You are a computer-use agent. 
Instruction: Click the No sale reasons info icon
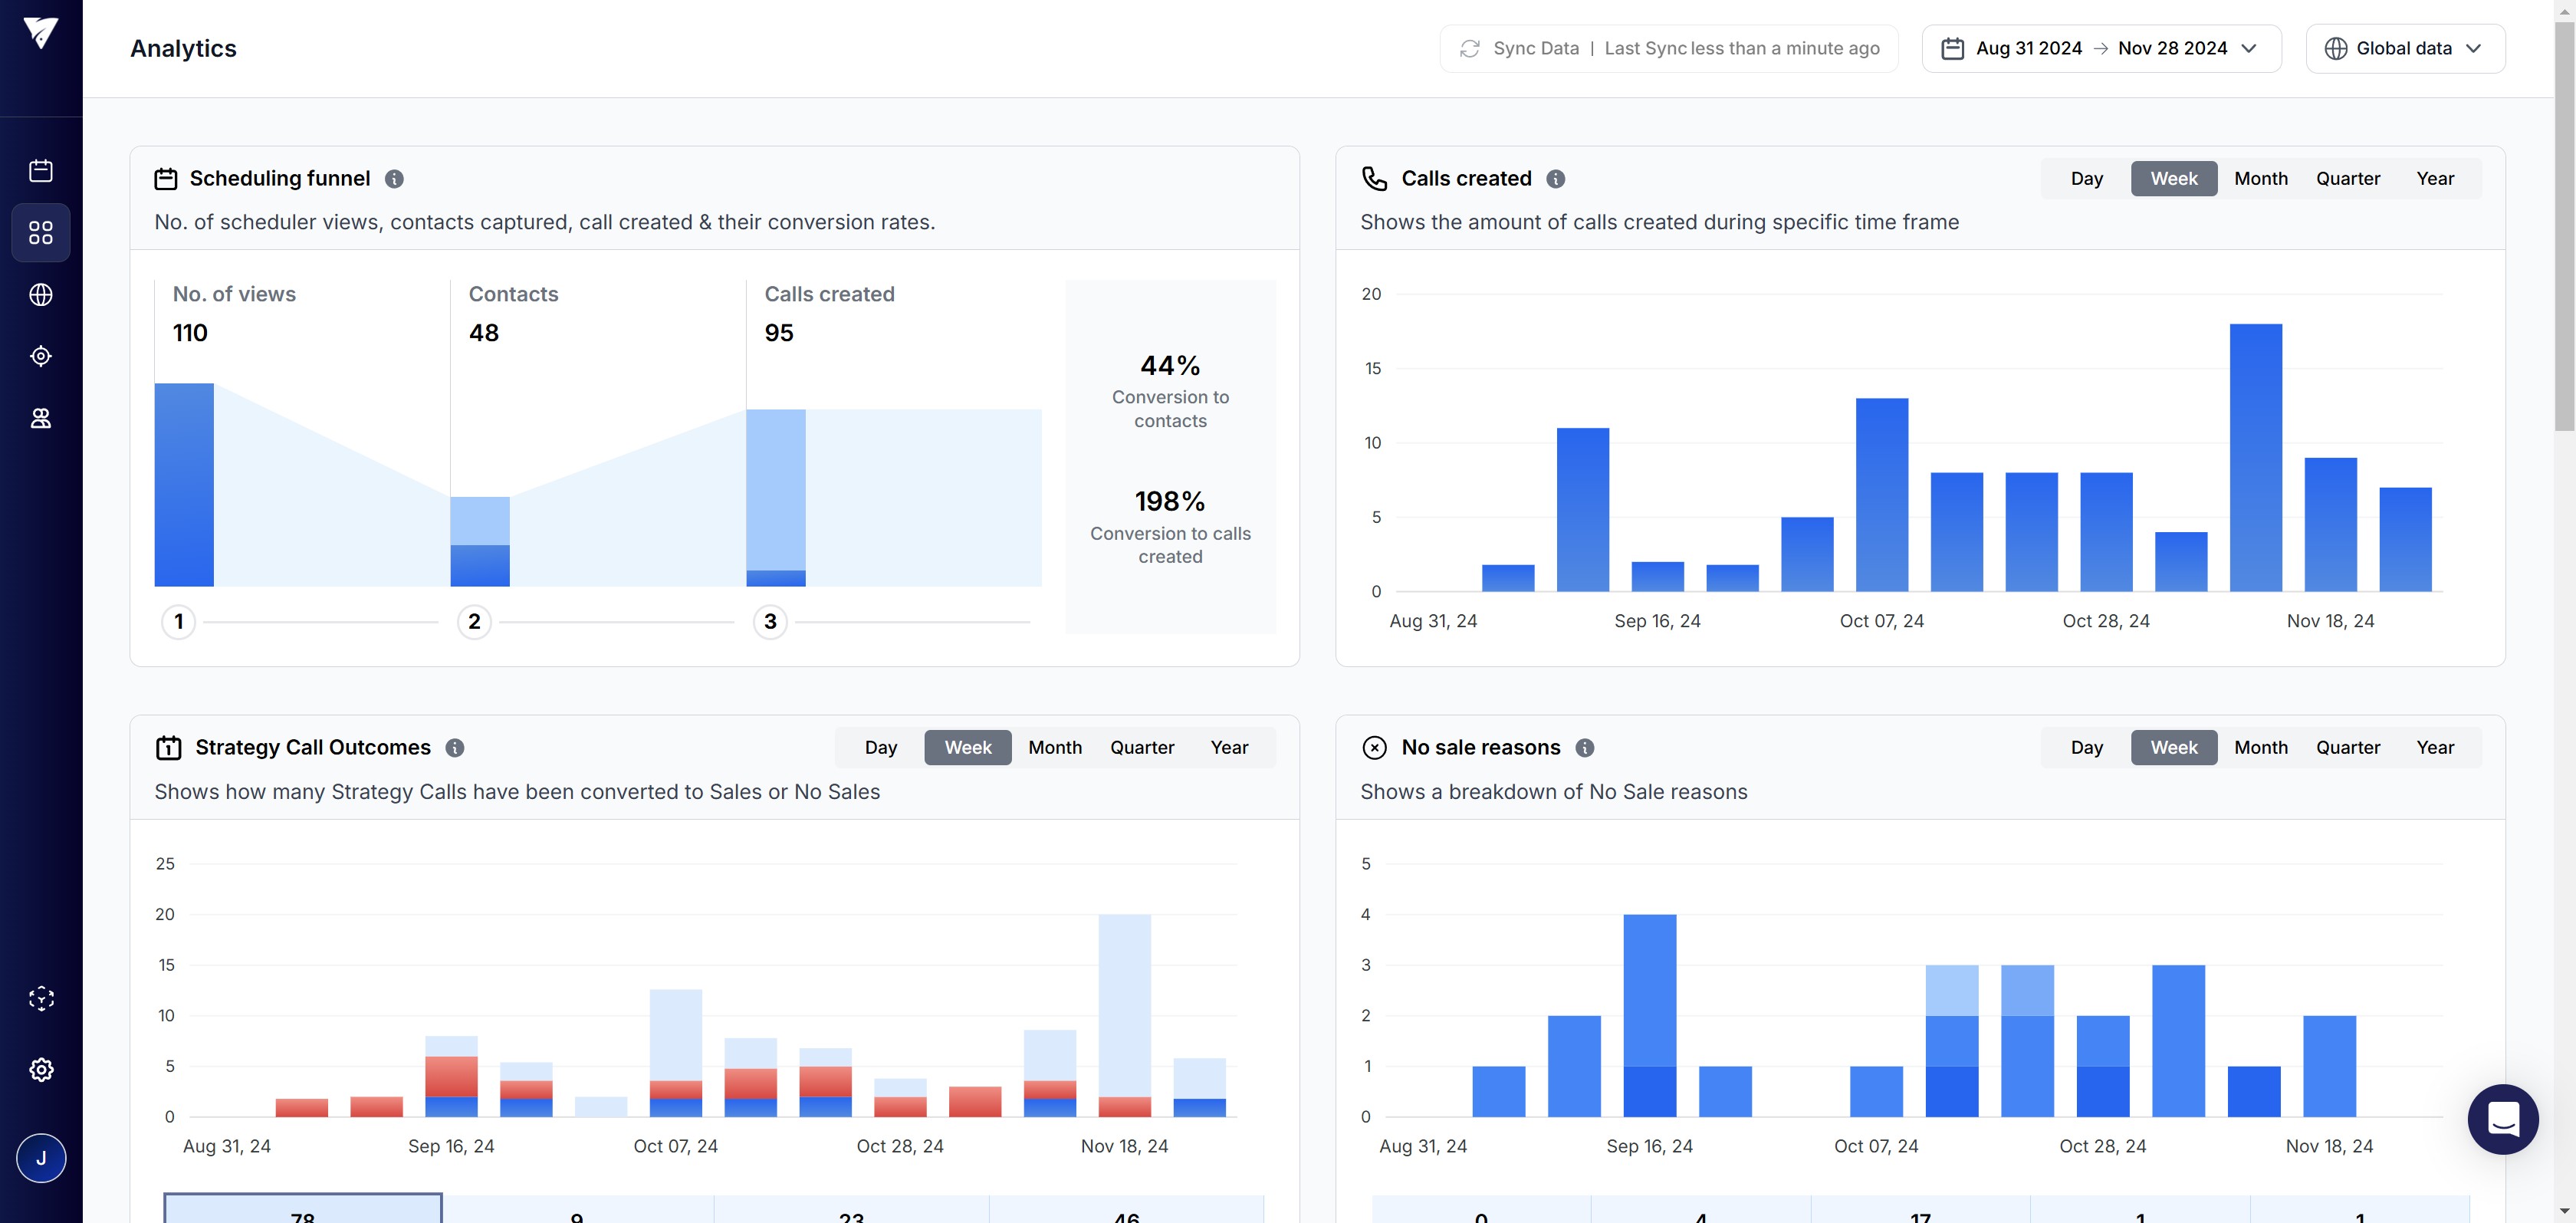pyautogui.click(x=1584, y=748)
